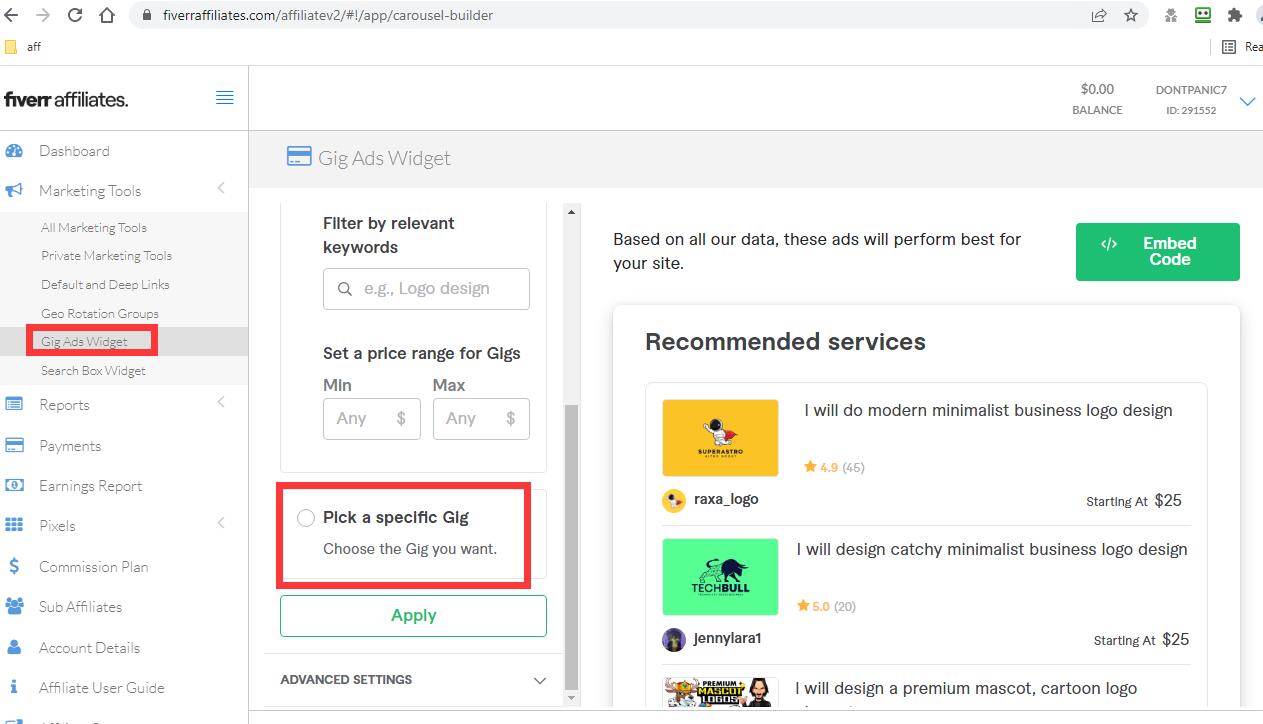This screenshot has width=1263, height=724.
Task: Expand the ADVANCED SETTINGS section chevron
Action: tap(540, 681)
